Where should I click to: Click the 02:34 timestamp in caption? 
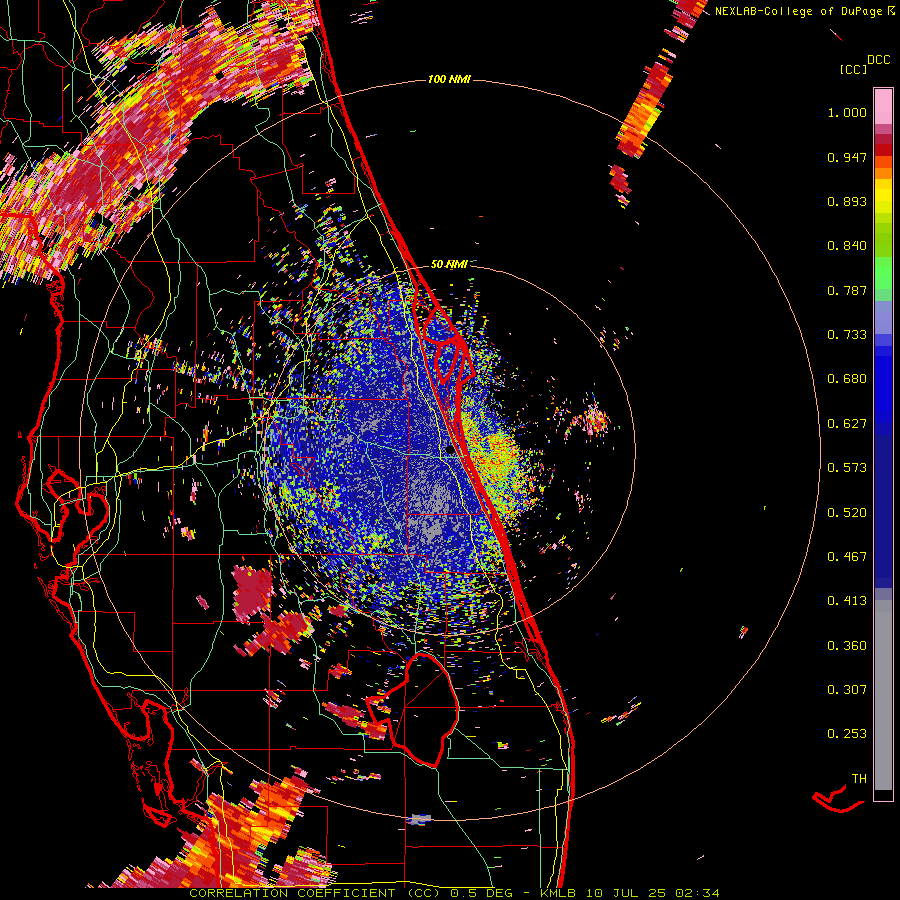click(697, 893)
